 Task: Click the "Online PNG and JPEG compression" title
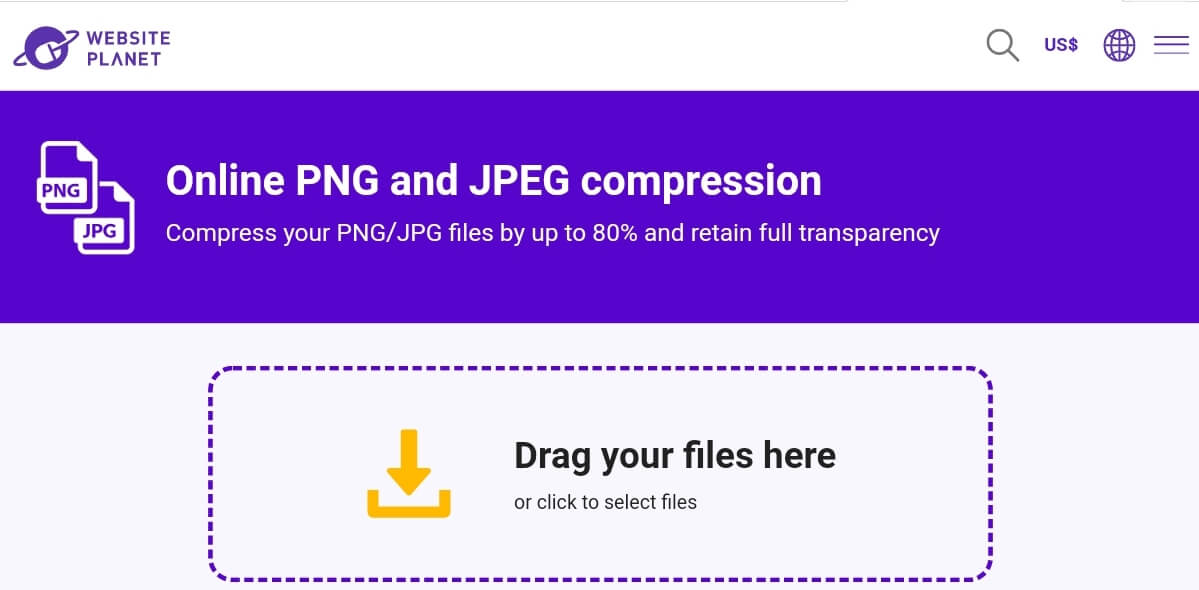pyautogui.click(x=493, y=181)
